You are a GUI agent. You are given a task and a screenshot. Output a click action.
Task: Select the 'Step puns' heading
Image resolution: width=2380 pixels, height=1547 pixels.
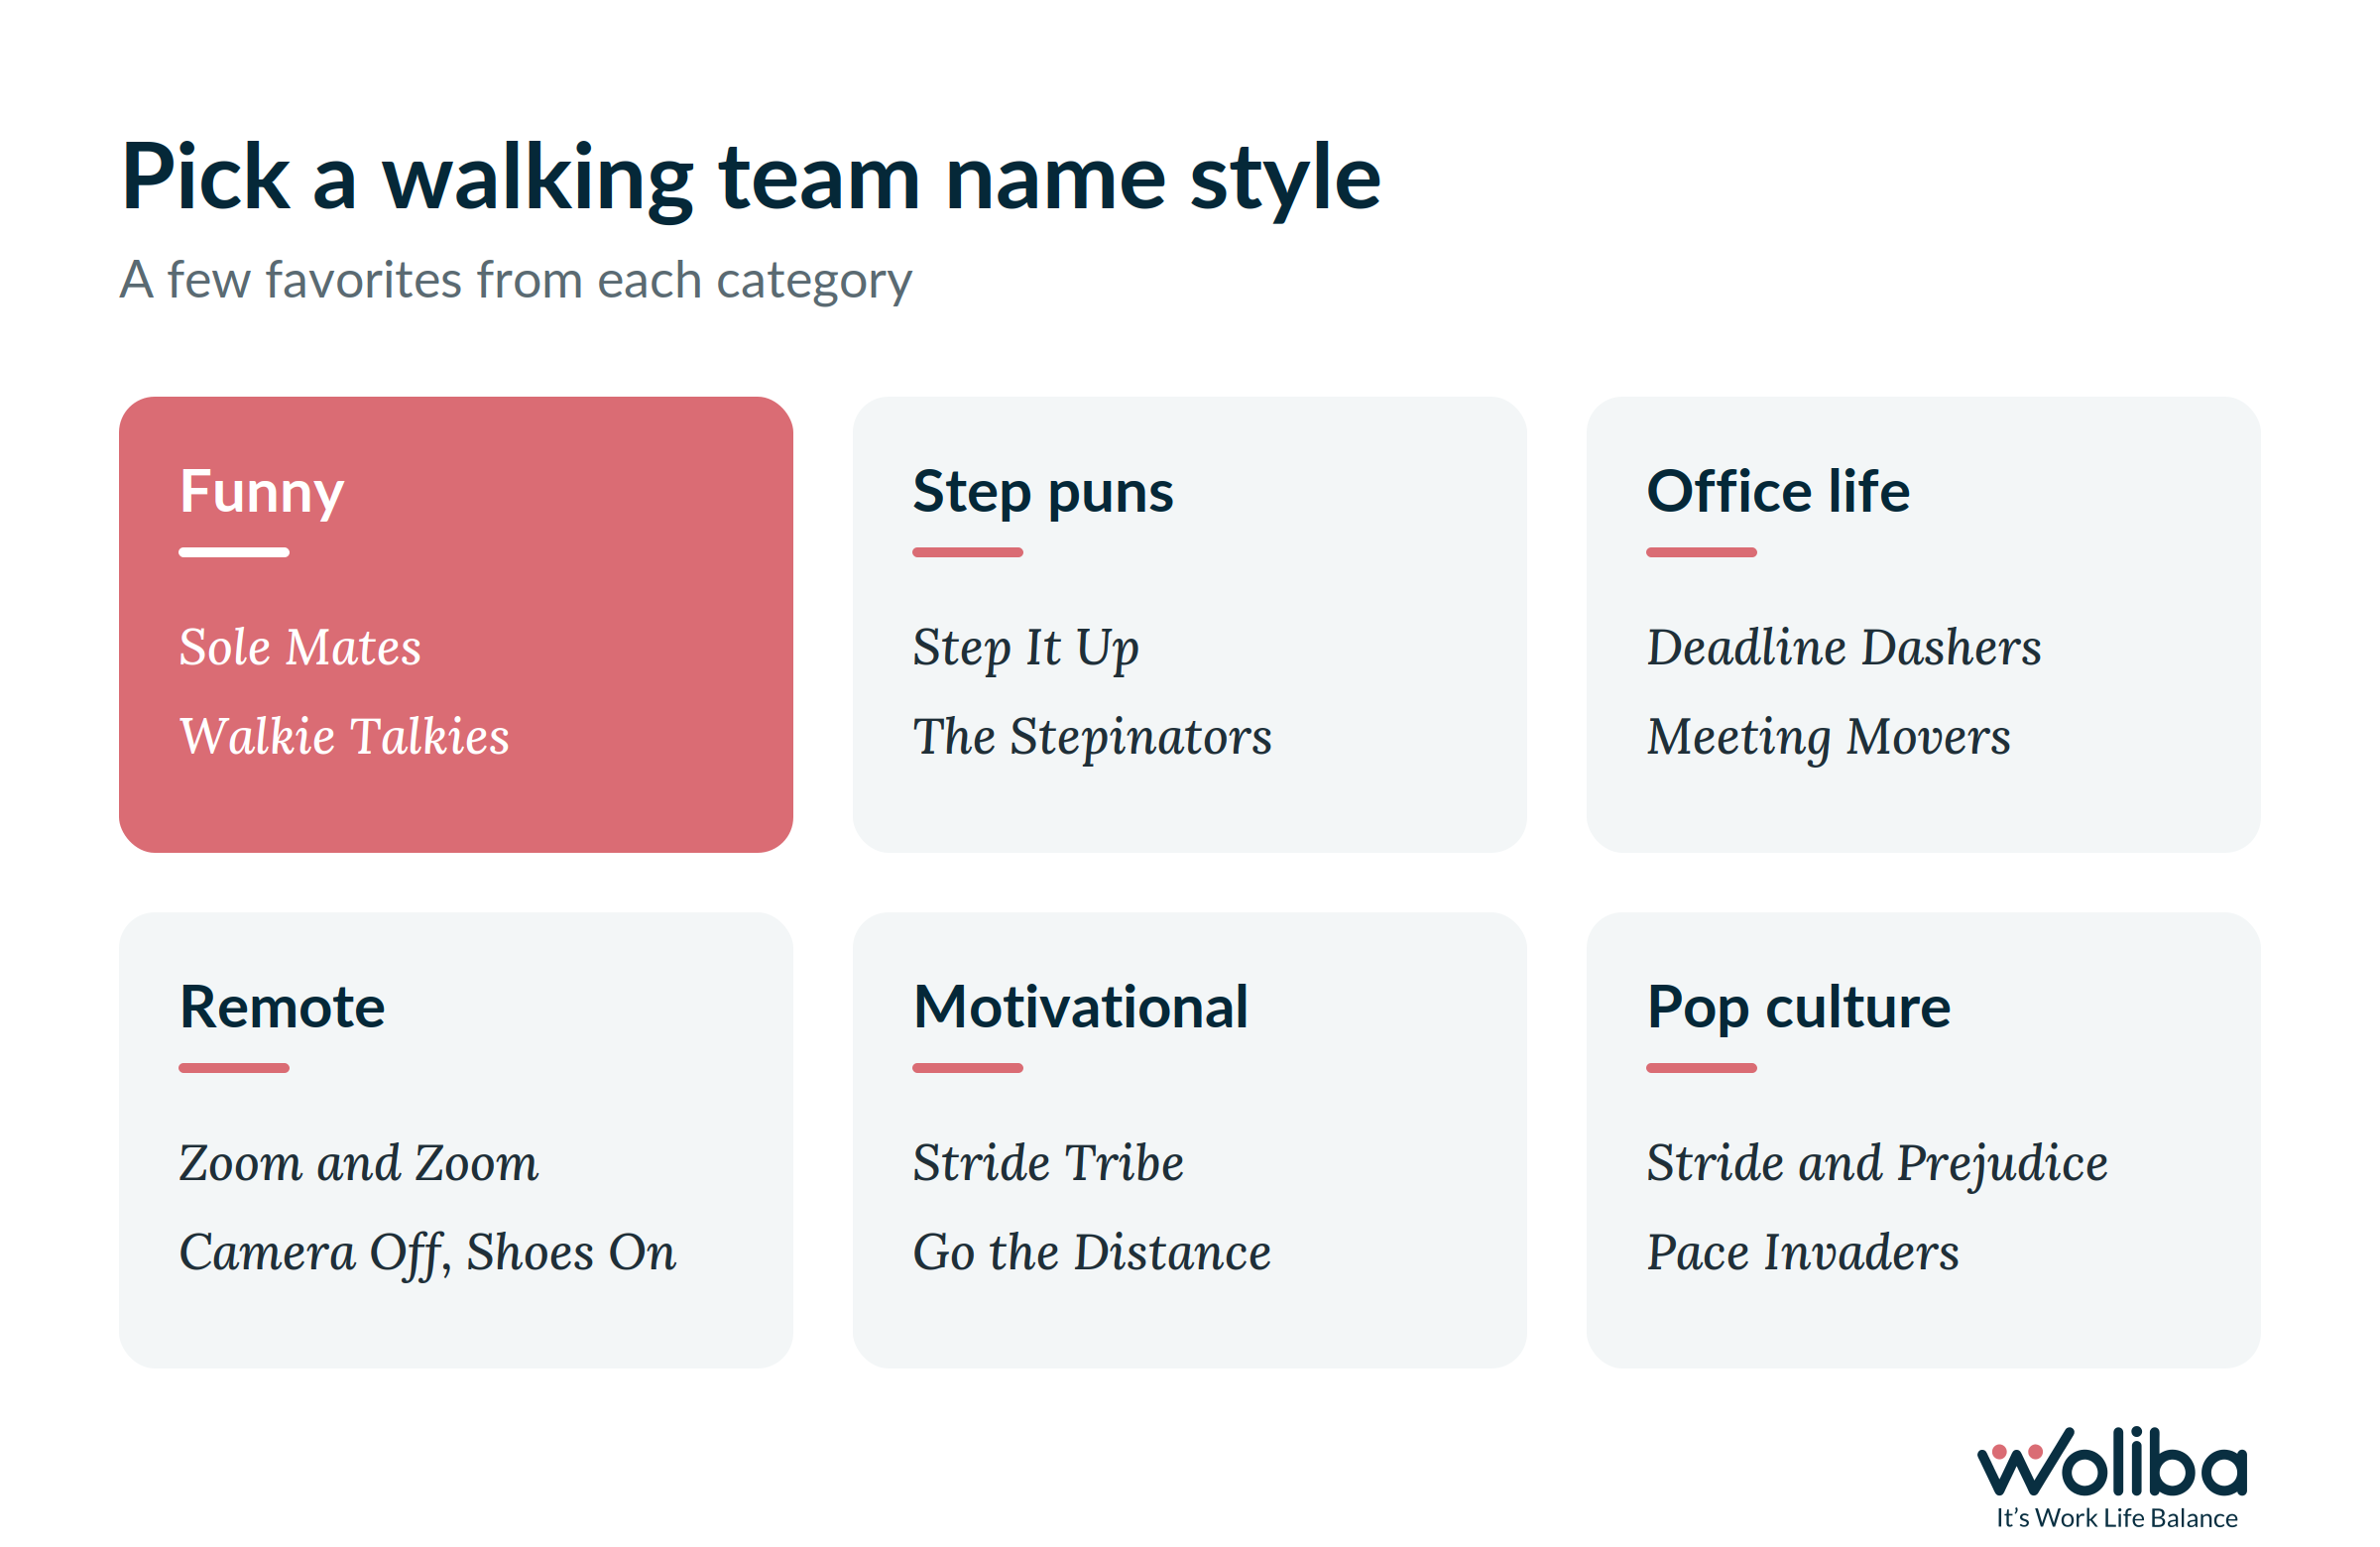(x=1043, y=493)
